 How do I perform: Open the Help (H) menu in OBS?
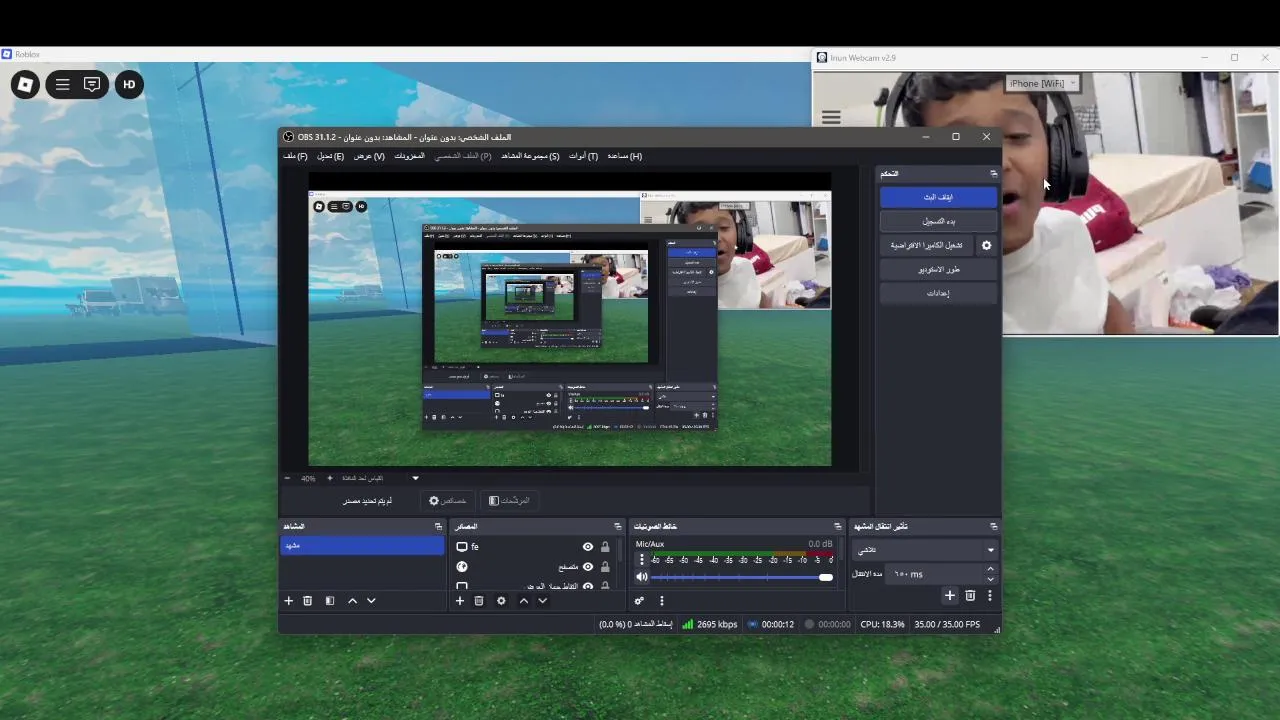tap(624, 156)
